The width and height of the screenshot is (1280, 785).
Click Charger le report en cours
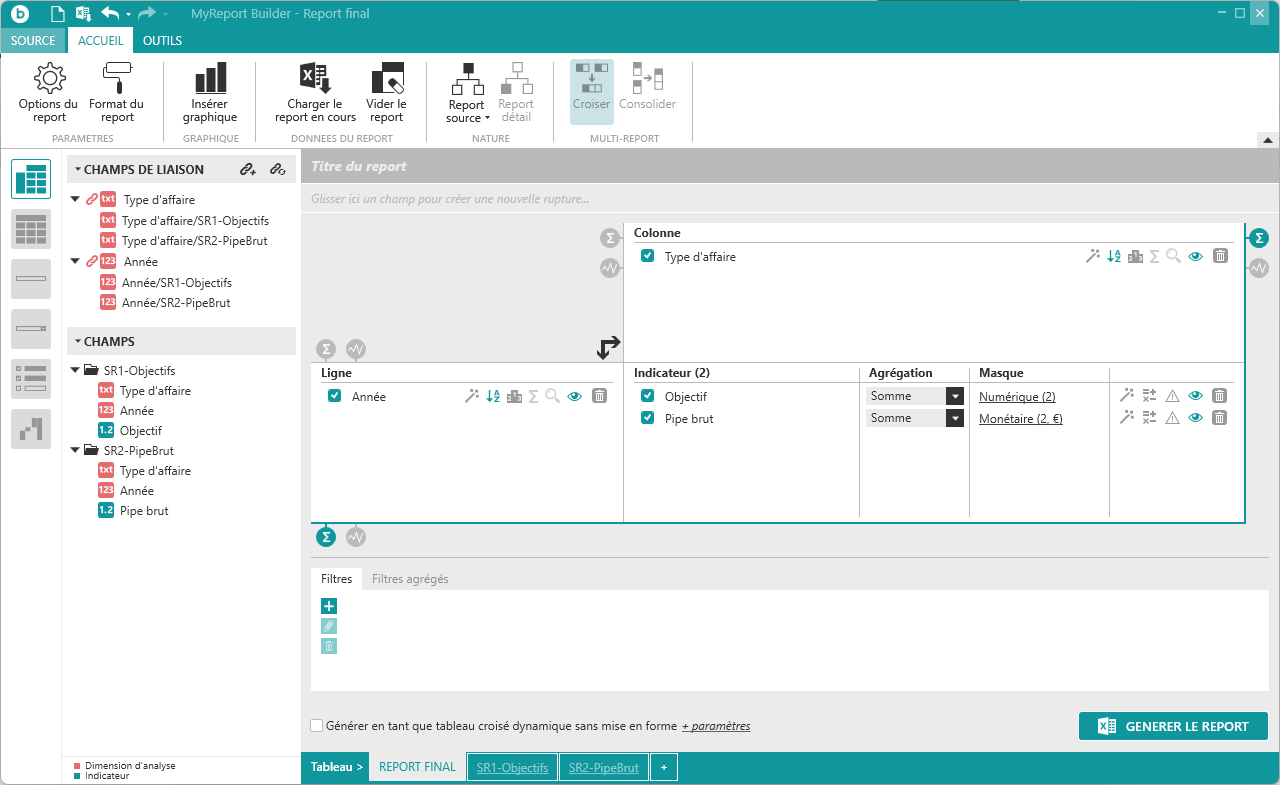315,91
